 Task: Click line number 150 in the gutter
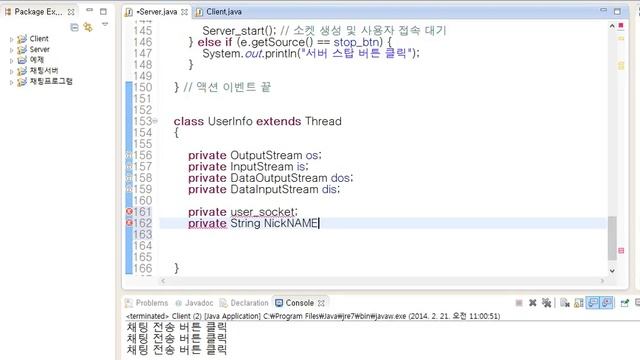pyautogui.click(x=142, y=87)
